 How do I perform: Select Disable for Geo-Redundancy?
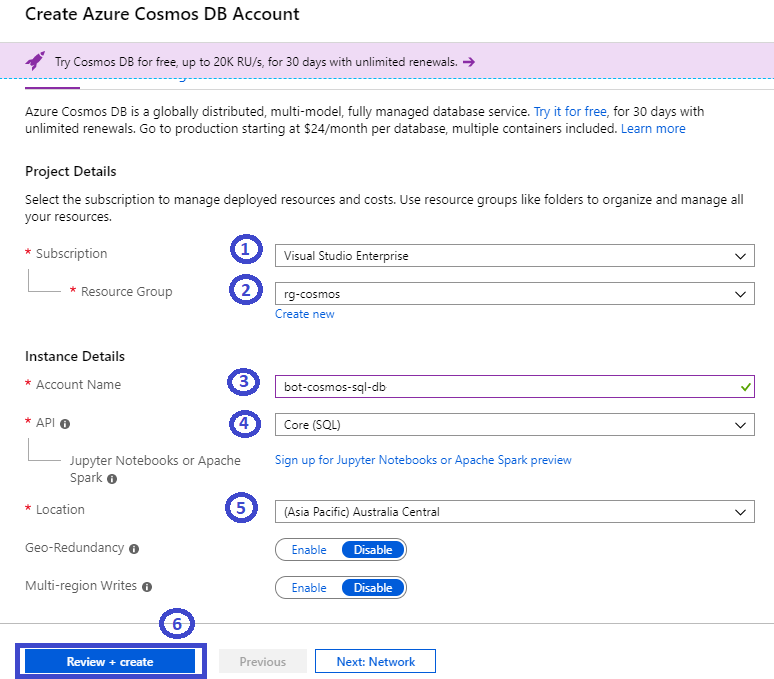pyautogui.click(x=373, y=550)
